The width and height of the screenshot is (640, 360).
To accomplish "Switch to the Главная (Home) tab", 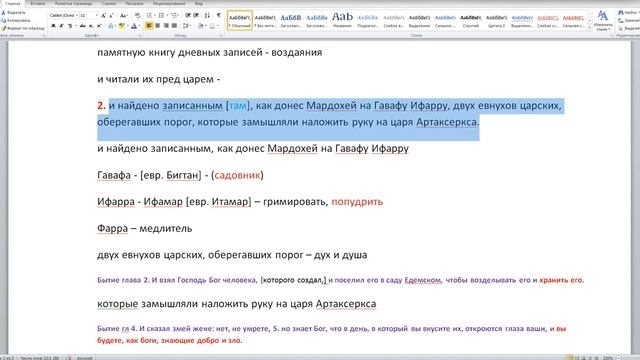I will tap(13, 4).
